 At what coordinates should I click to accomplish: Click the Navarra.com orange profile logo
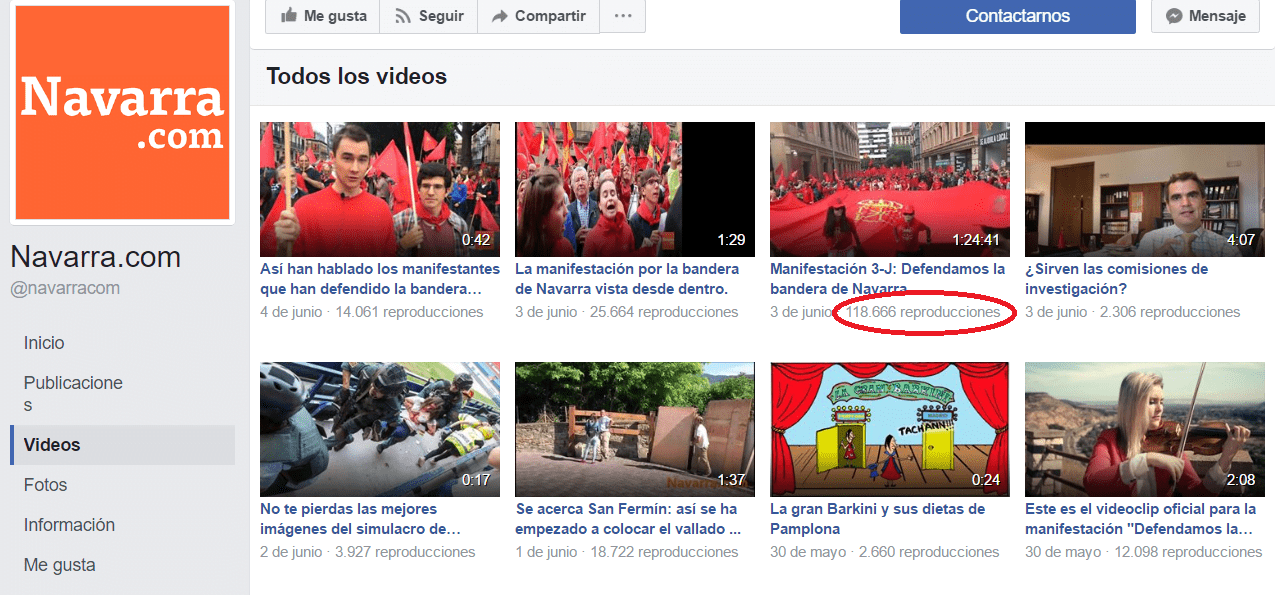(121, 111)
